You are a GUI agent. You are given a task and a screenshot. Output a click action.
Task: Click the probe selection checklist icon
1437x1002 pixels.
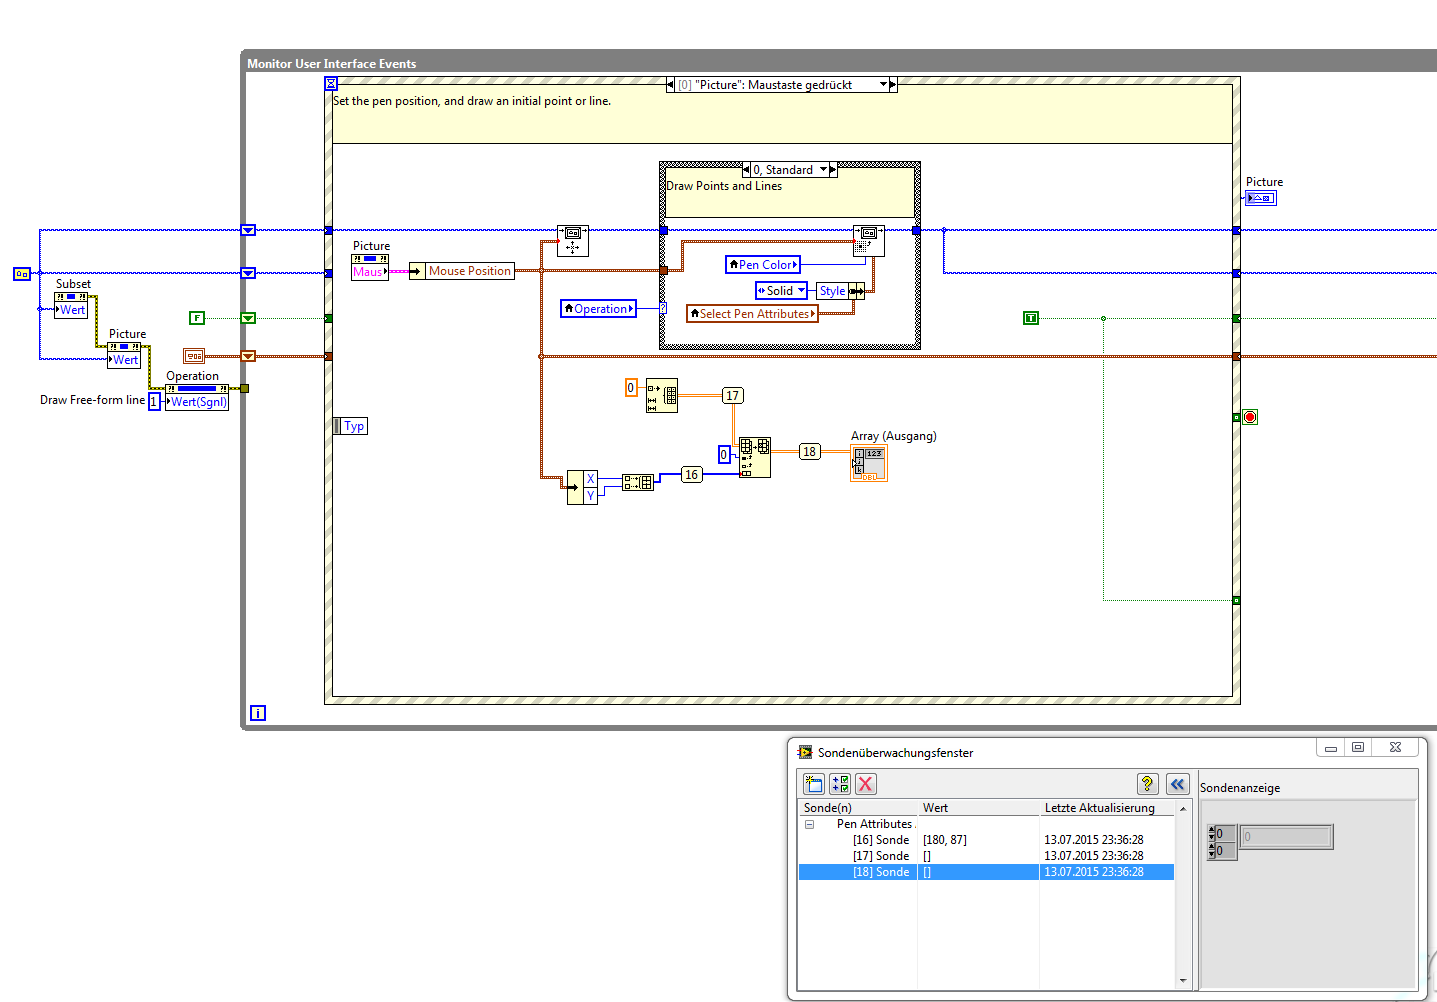[x=840, y=784]
